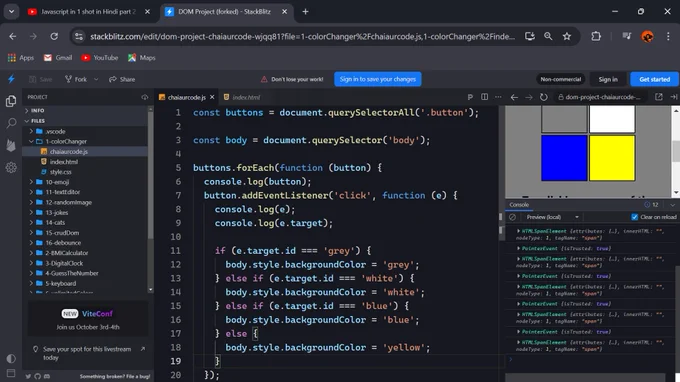Image resolution: width=680 pixels, height=382 pixels.
Task: Click the Prettier format icon in editor toolbar
Action: pos(470,97)
